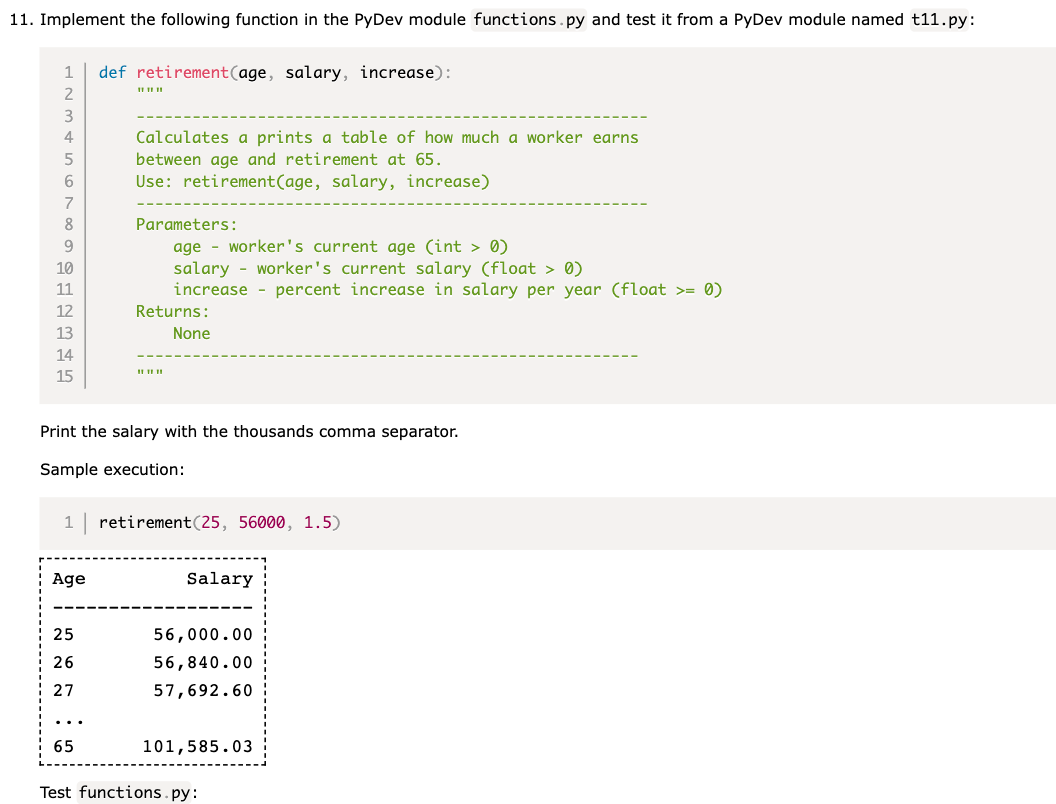
Task: Click the Salary column header in the output
Action: click(220, 578)
